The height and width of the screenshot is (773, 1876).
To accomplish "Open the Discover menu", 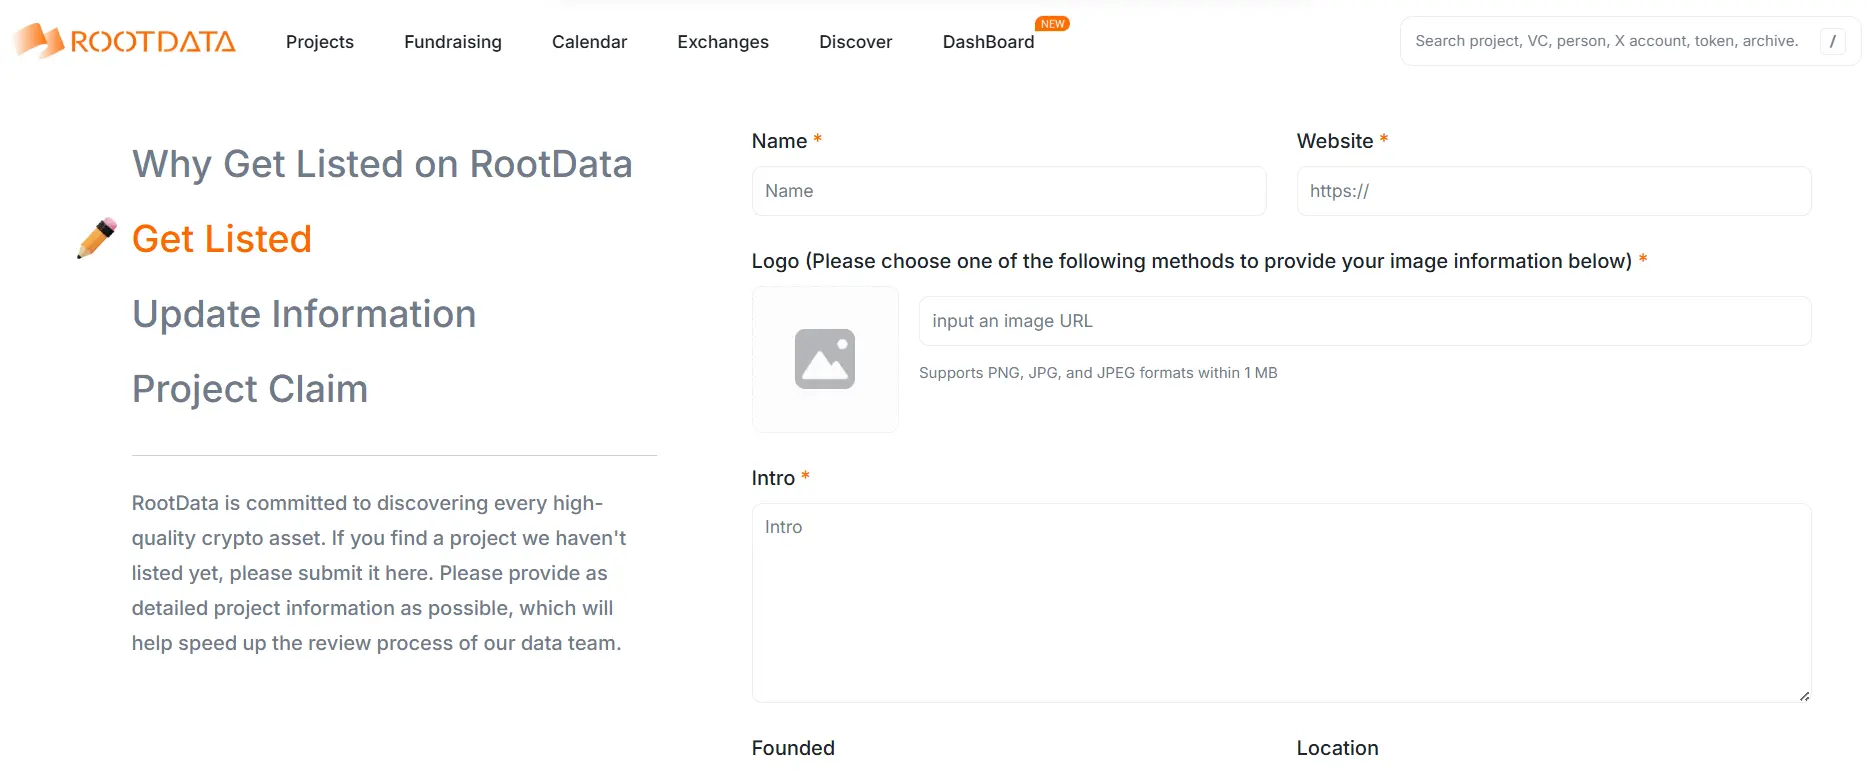I will [x=856, y=42].
